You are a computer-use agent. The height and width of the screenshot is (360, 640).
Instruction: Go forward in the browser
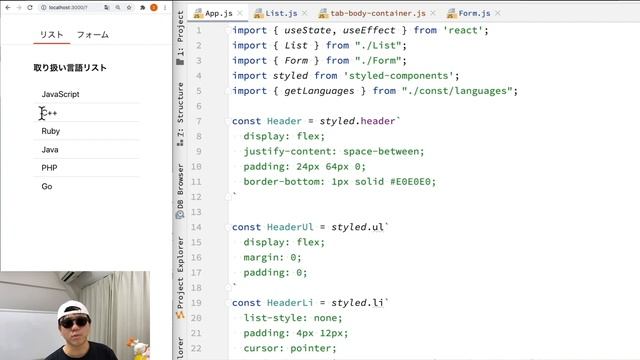tap(19, 7)
